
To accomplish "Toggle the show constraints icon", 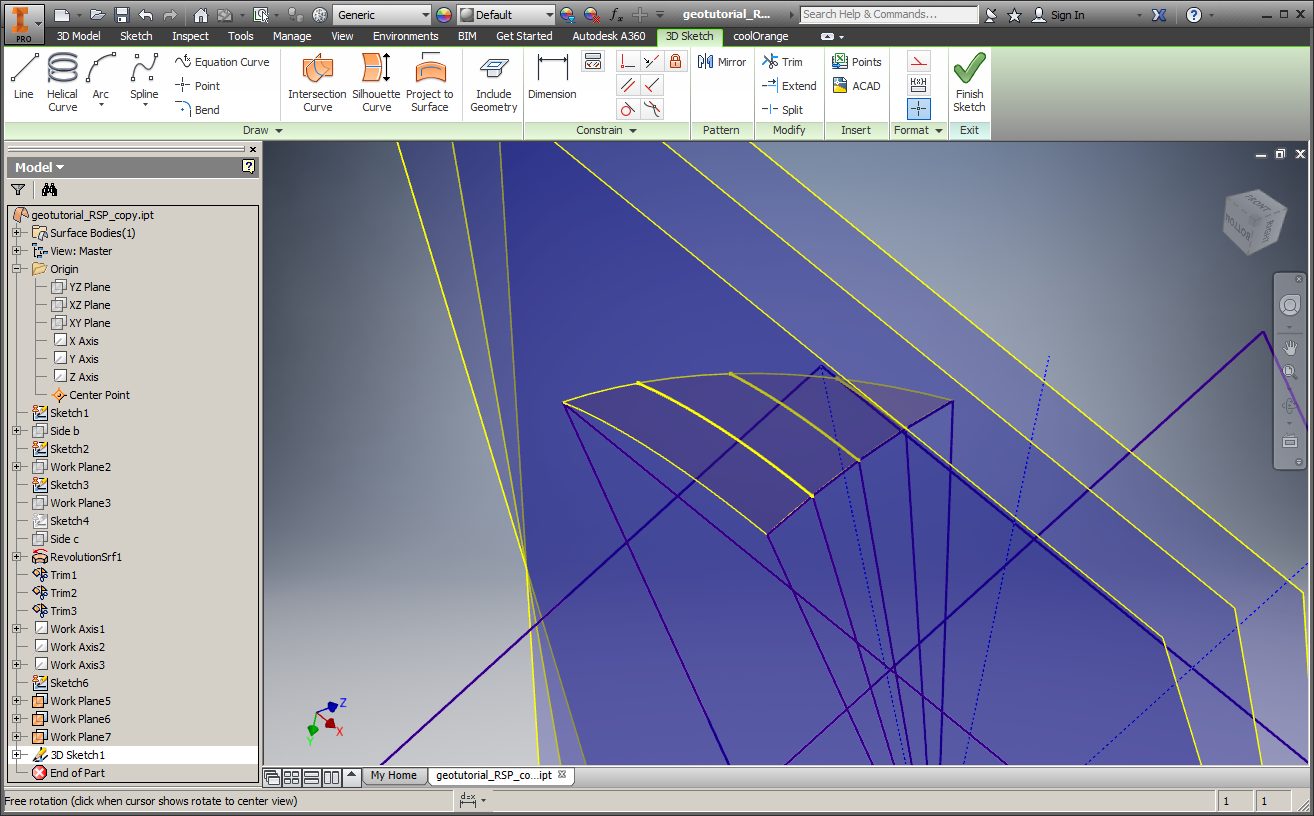I will [593, 61].
